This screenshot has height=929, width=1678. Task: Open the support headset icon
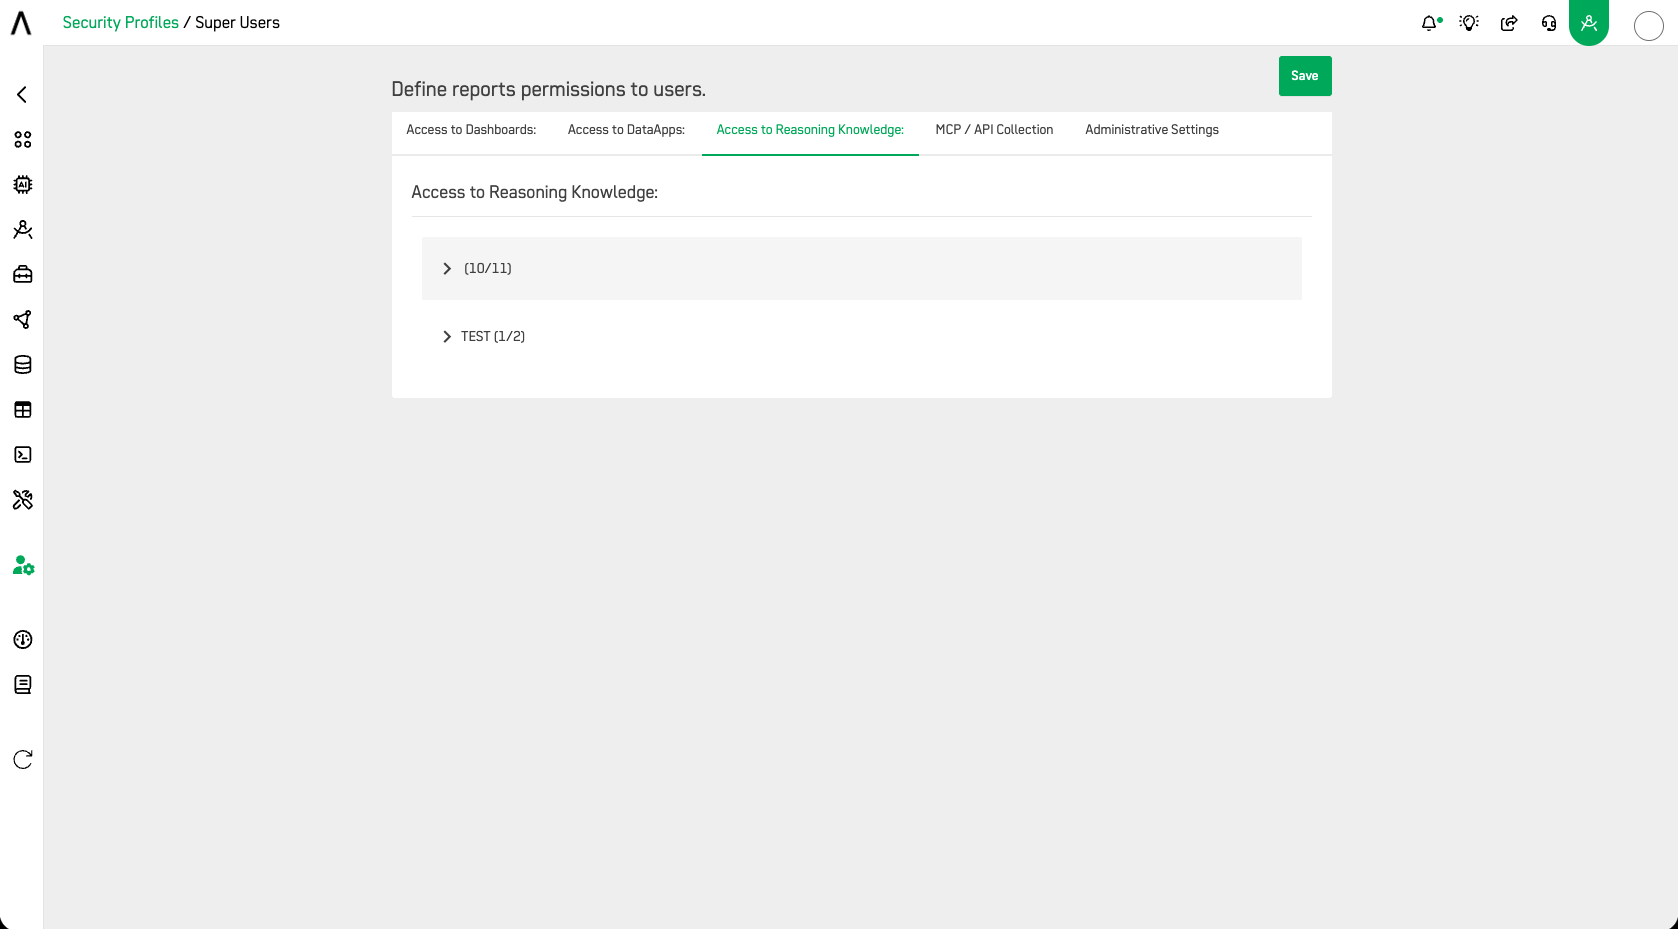coord(1549,23)
